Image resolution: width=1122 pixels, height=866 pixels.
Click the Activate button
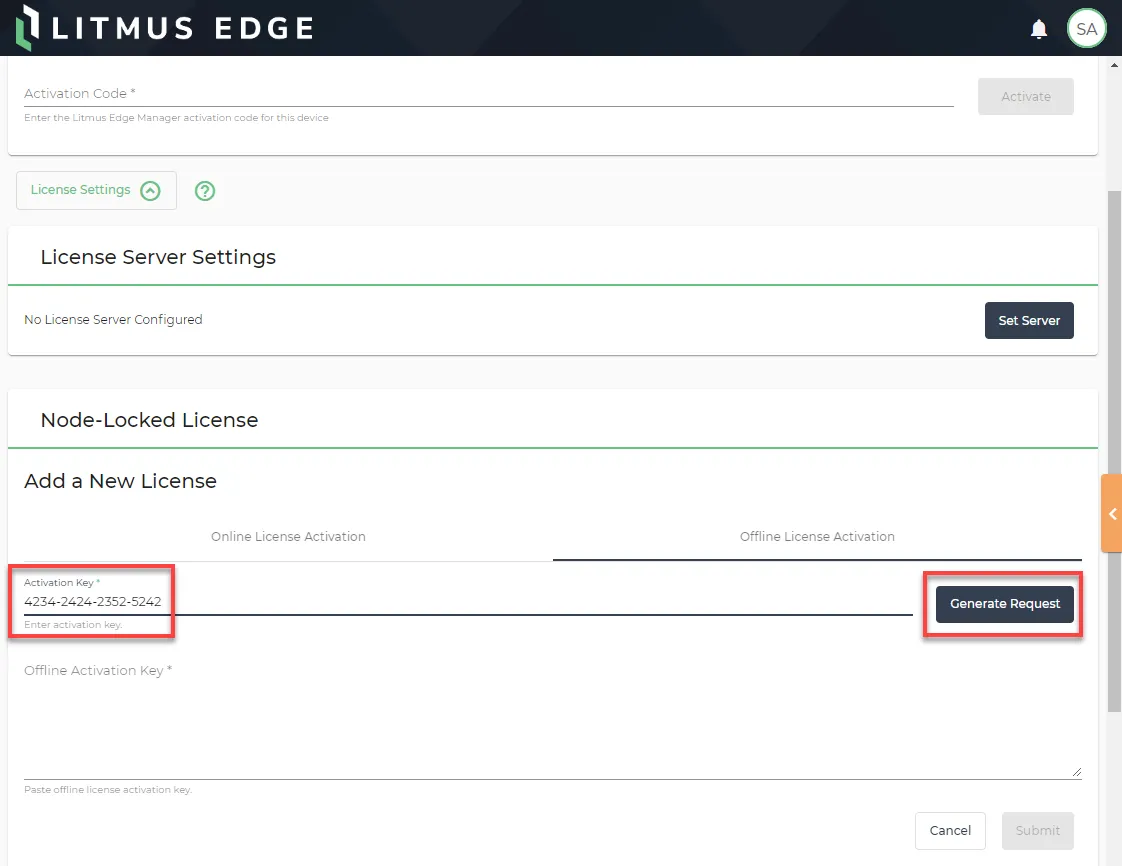point(1025,97)
